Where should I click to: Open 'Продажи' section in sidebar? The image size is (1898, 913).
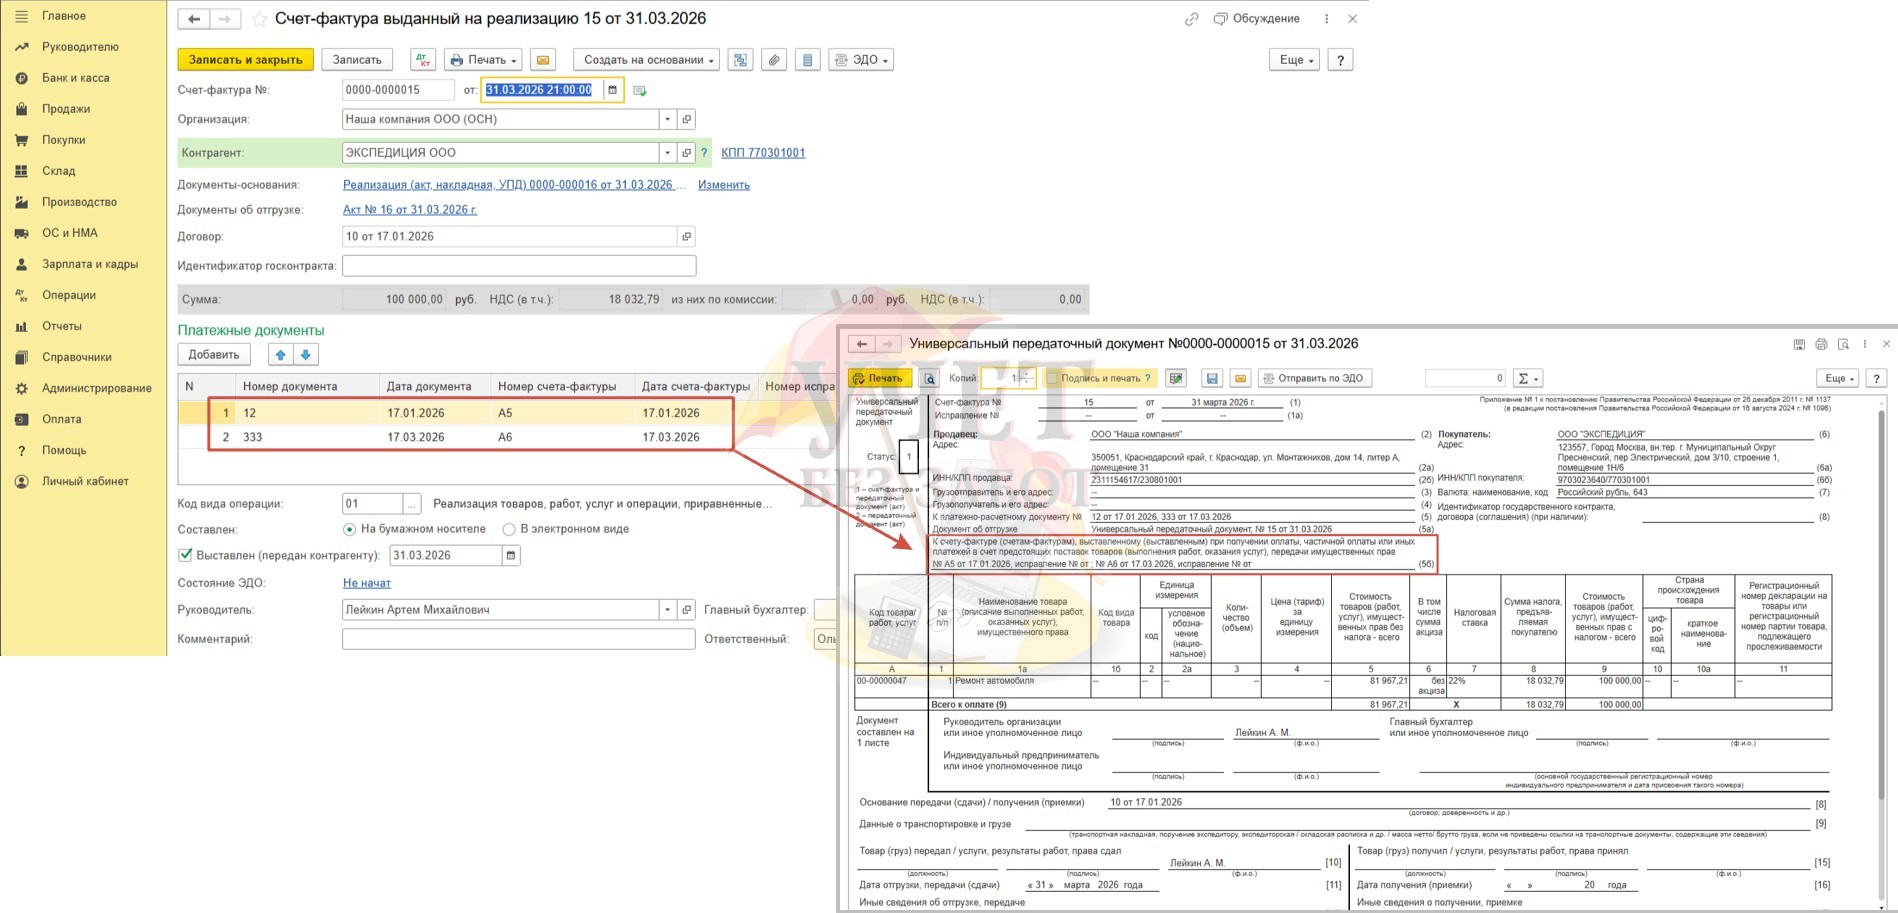[66, 109]
